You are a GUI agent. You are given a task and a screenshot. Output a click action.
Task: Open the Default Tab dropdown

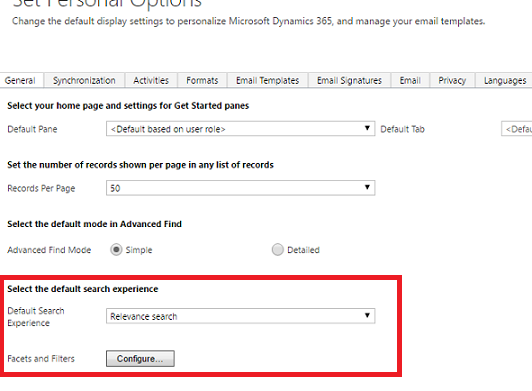[x=517, y=129]
